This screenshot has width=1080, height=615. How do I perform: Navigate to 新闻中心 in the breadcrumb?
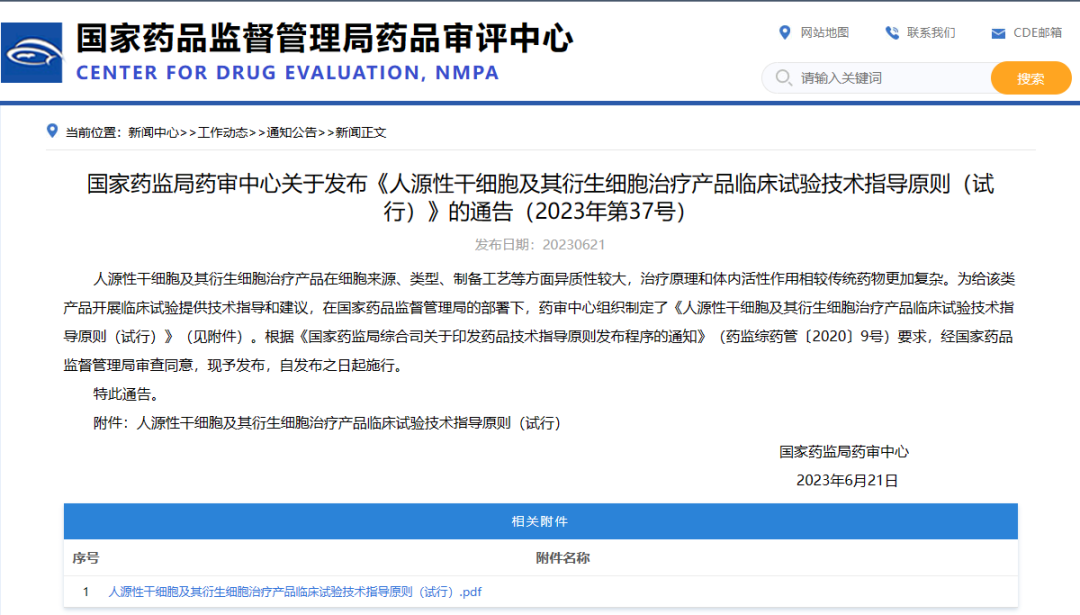pos(153,132)
